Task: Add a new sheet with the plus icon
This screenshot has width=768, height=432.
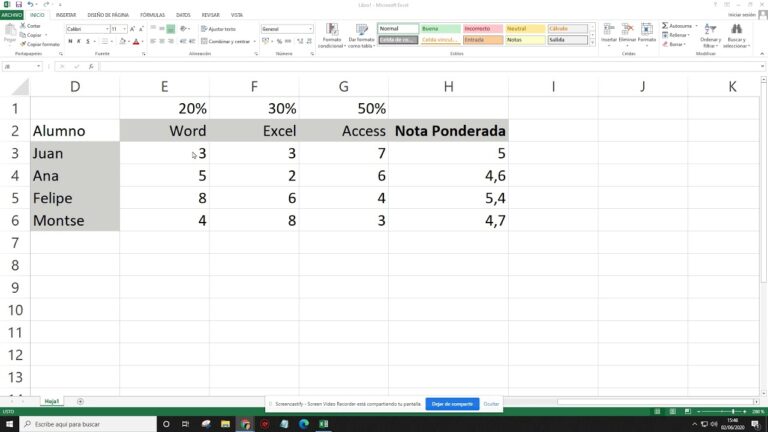Action: (x=80, y=401)
